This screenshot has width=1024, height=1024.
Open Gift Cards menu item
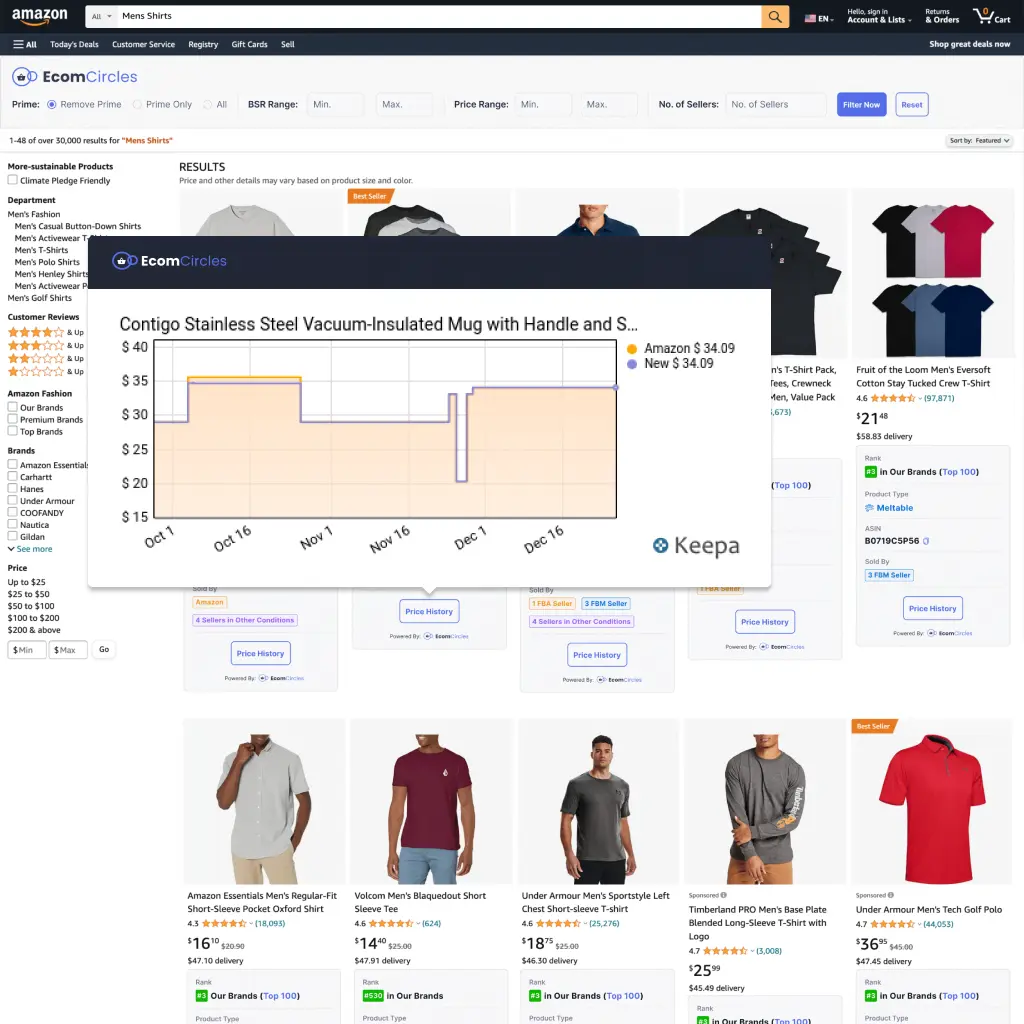click(x=249, y=44)
